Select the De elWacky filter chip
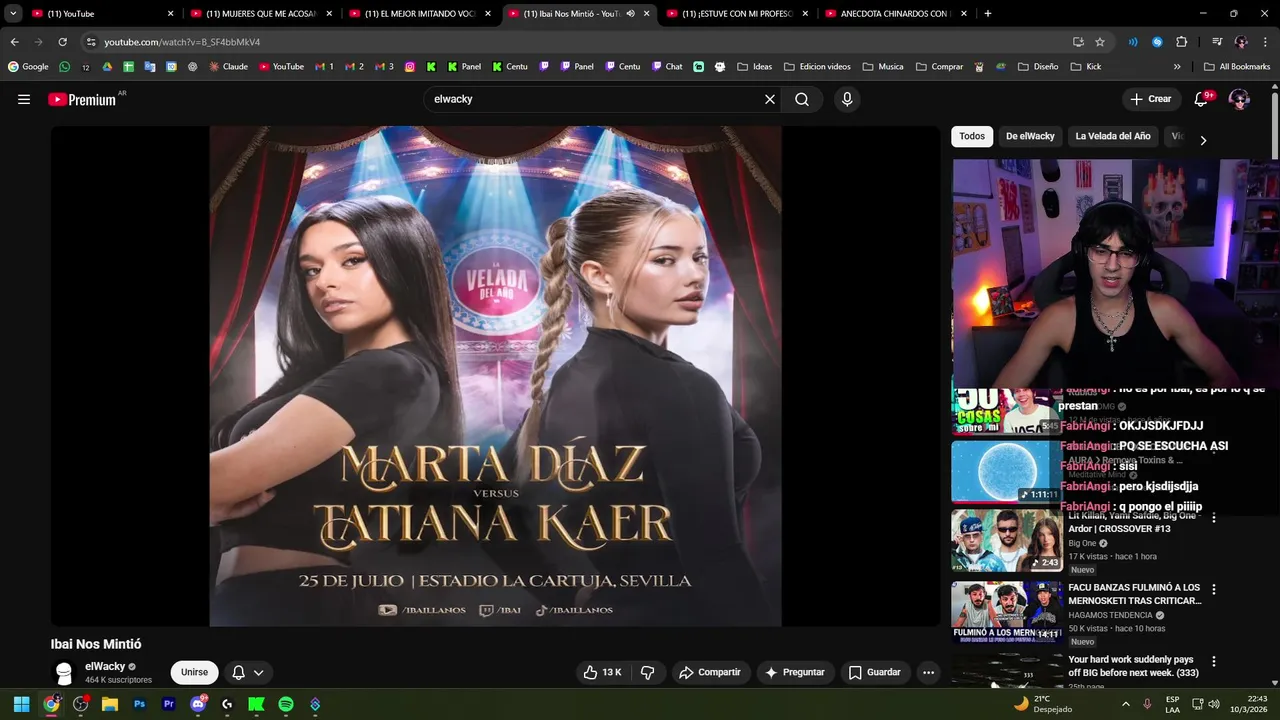1280x720 pixels. point(1030,136)
